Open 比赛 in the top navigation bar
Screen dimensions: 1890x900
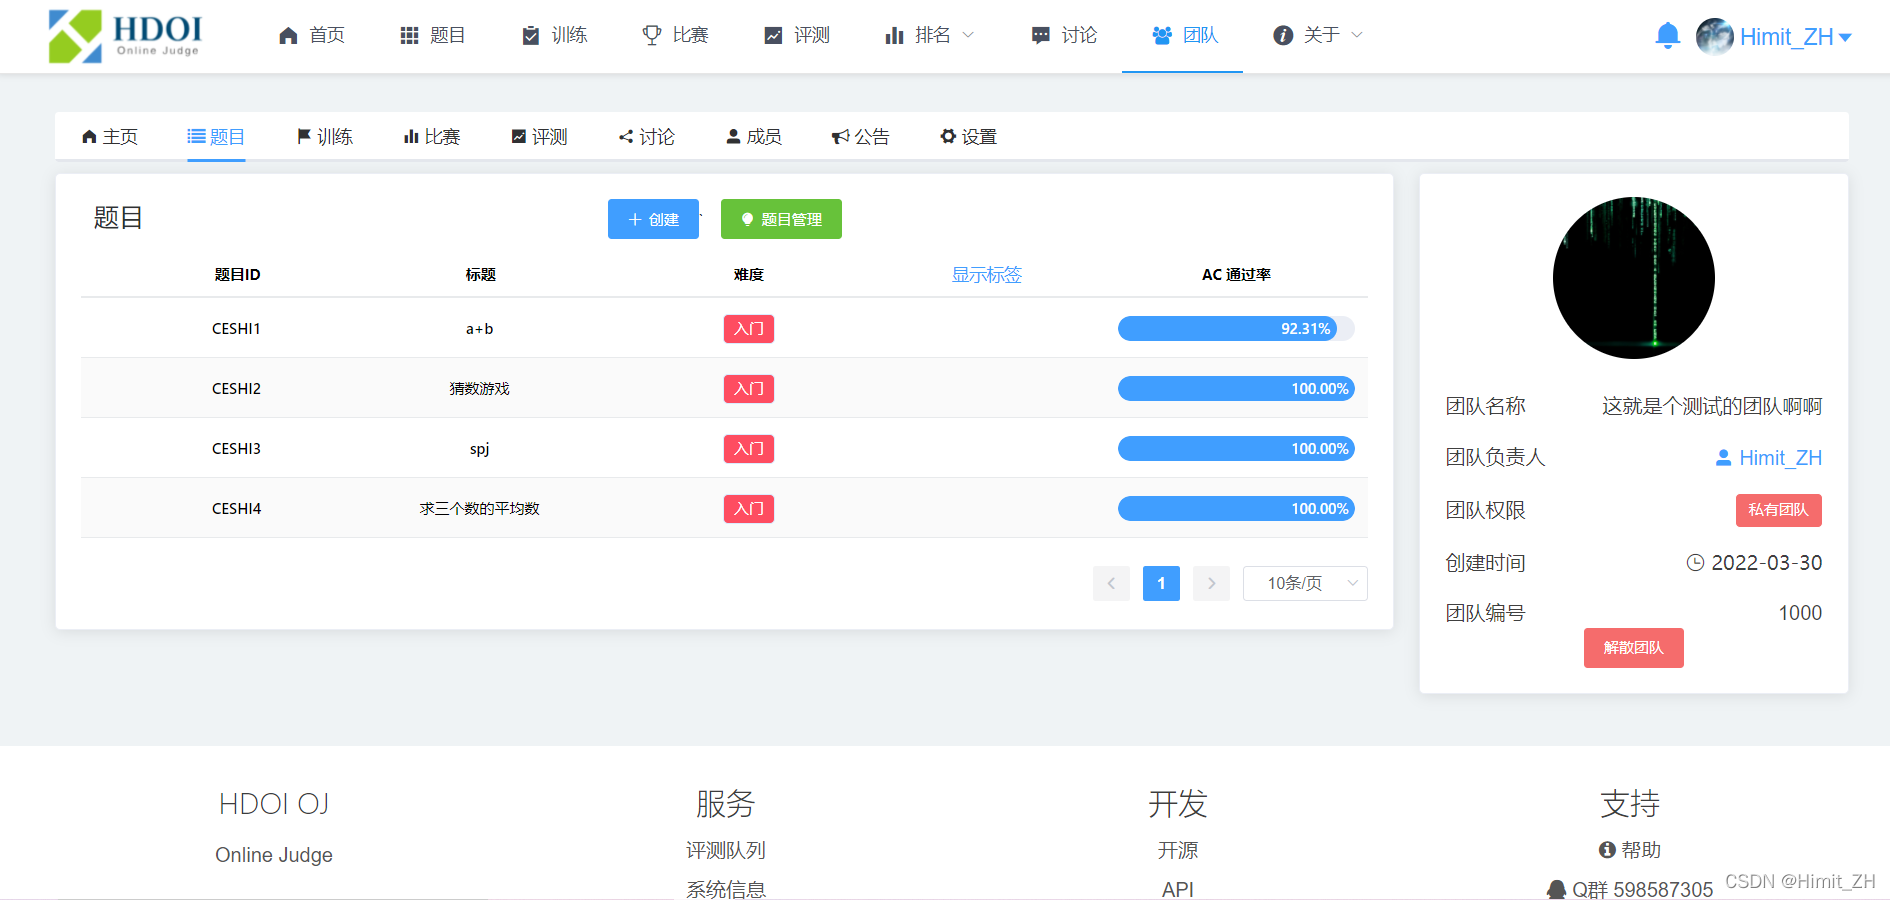click(675, 35)
